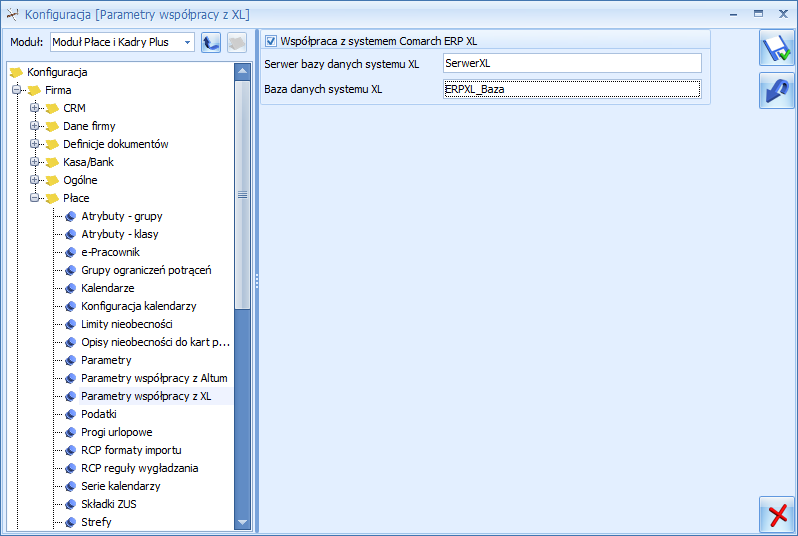Expand the Definicje dokumentów node

(35, 144)
